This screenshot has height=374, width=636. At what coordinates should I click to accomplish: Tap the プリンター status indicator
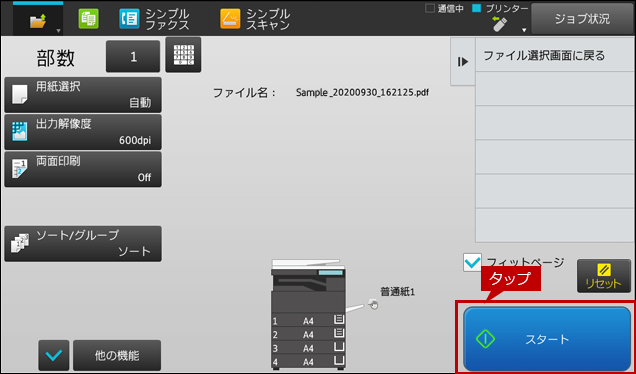point(501,9)
